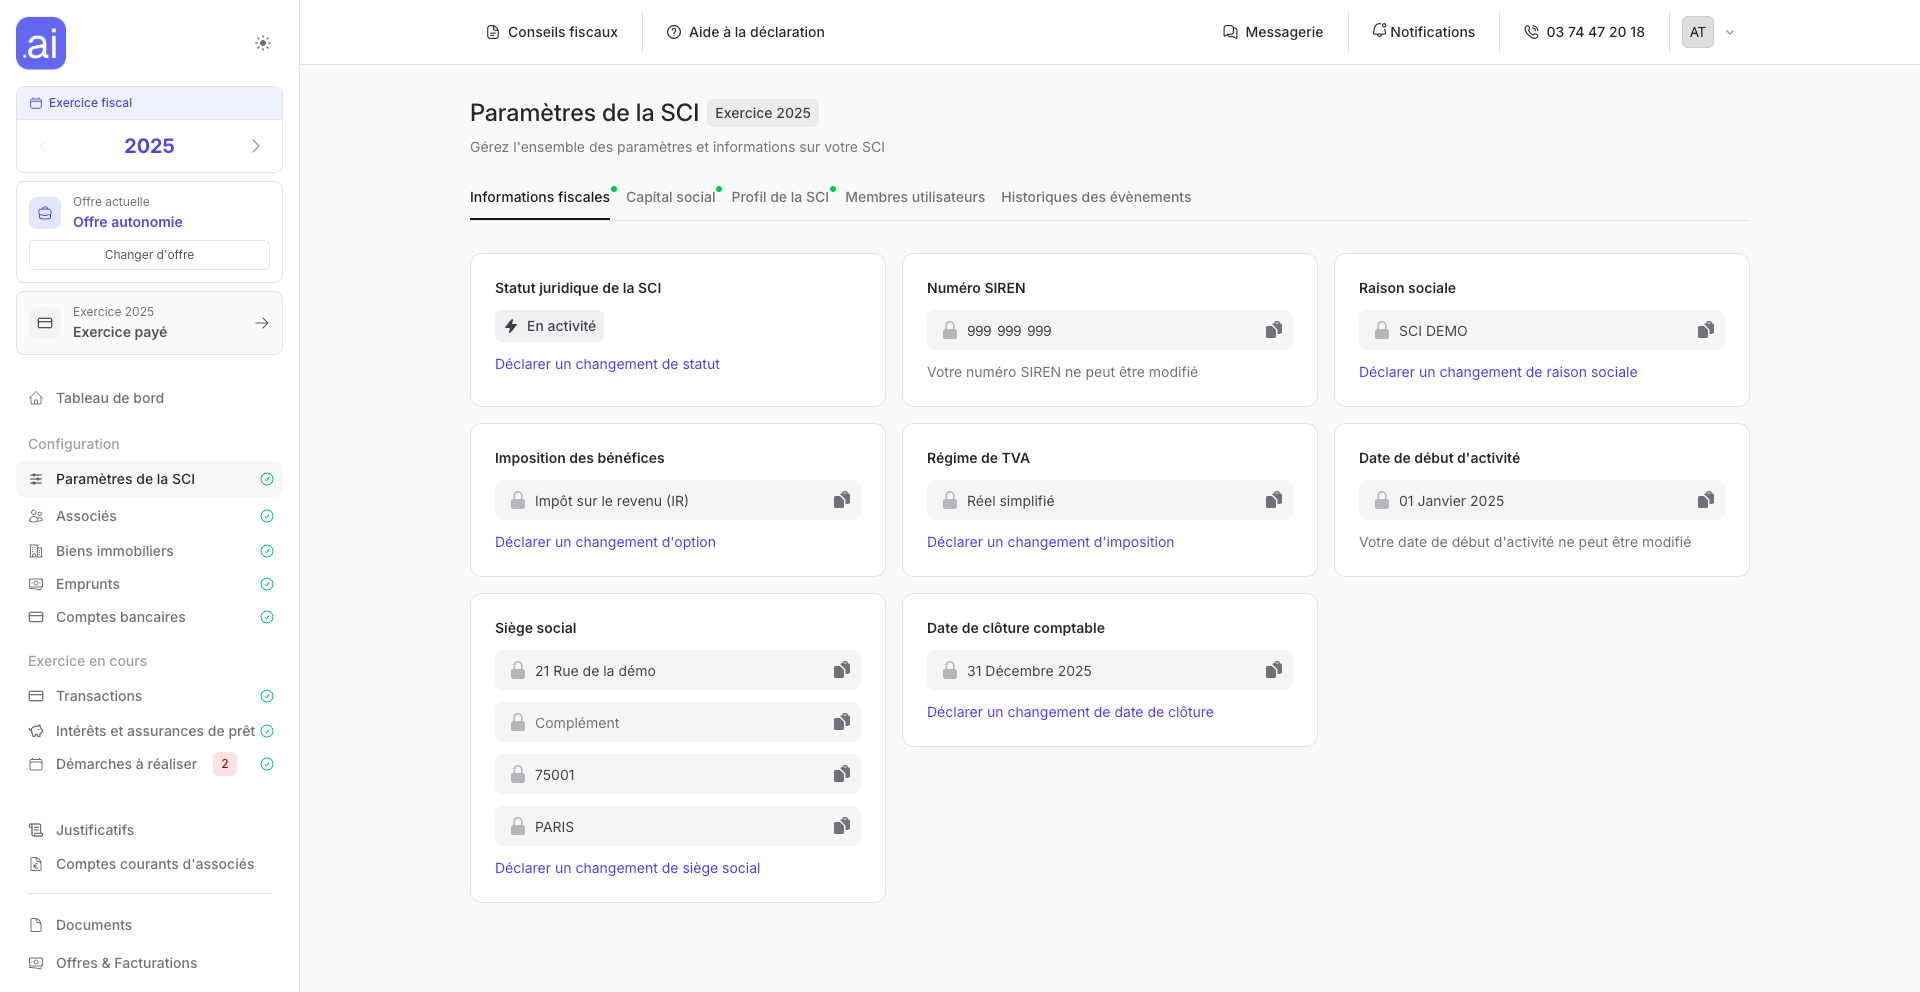The image size is (1920, 992).
Task: Switch to the Capital social tab
Action: coord(670,197)
